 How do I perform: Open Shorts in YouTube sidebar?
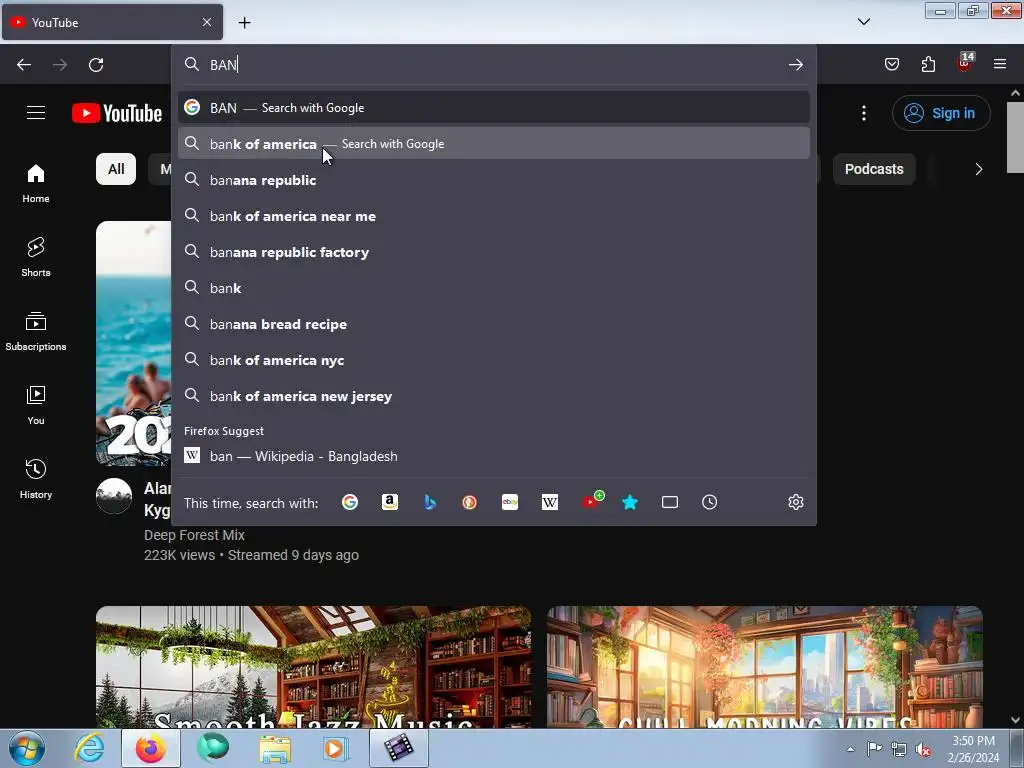(x=36, y=257)
